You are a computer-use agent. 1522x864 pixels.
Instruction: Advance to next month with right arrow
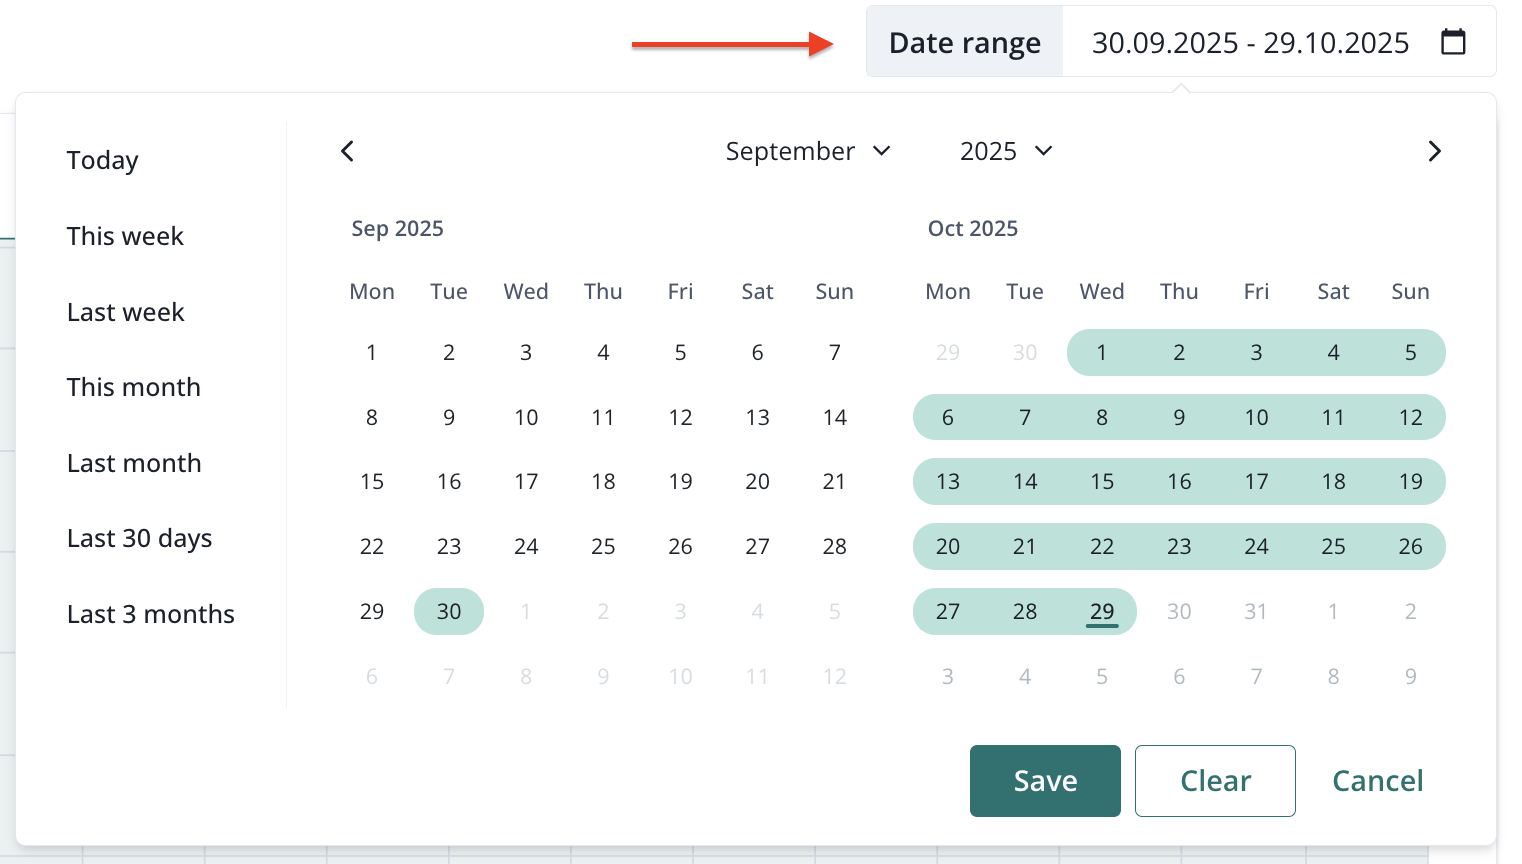1434,151
